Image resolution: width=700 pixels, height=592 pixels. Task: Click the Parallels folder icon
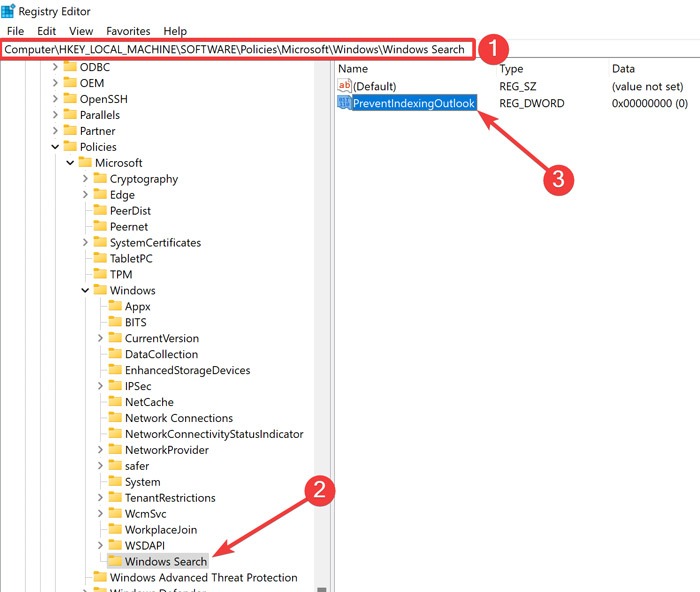(70, 114)
